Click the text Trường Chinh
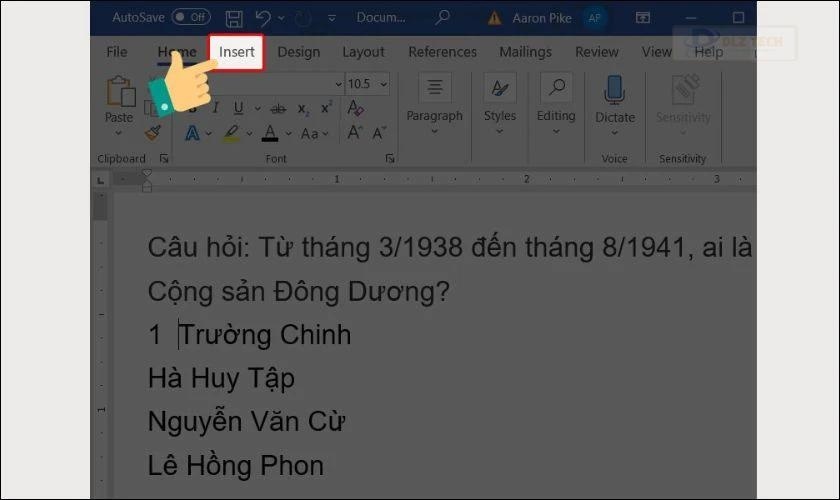The height and width of the screenshot is (500, 840). point(265,335)
